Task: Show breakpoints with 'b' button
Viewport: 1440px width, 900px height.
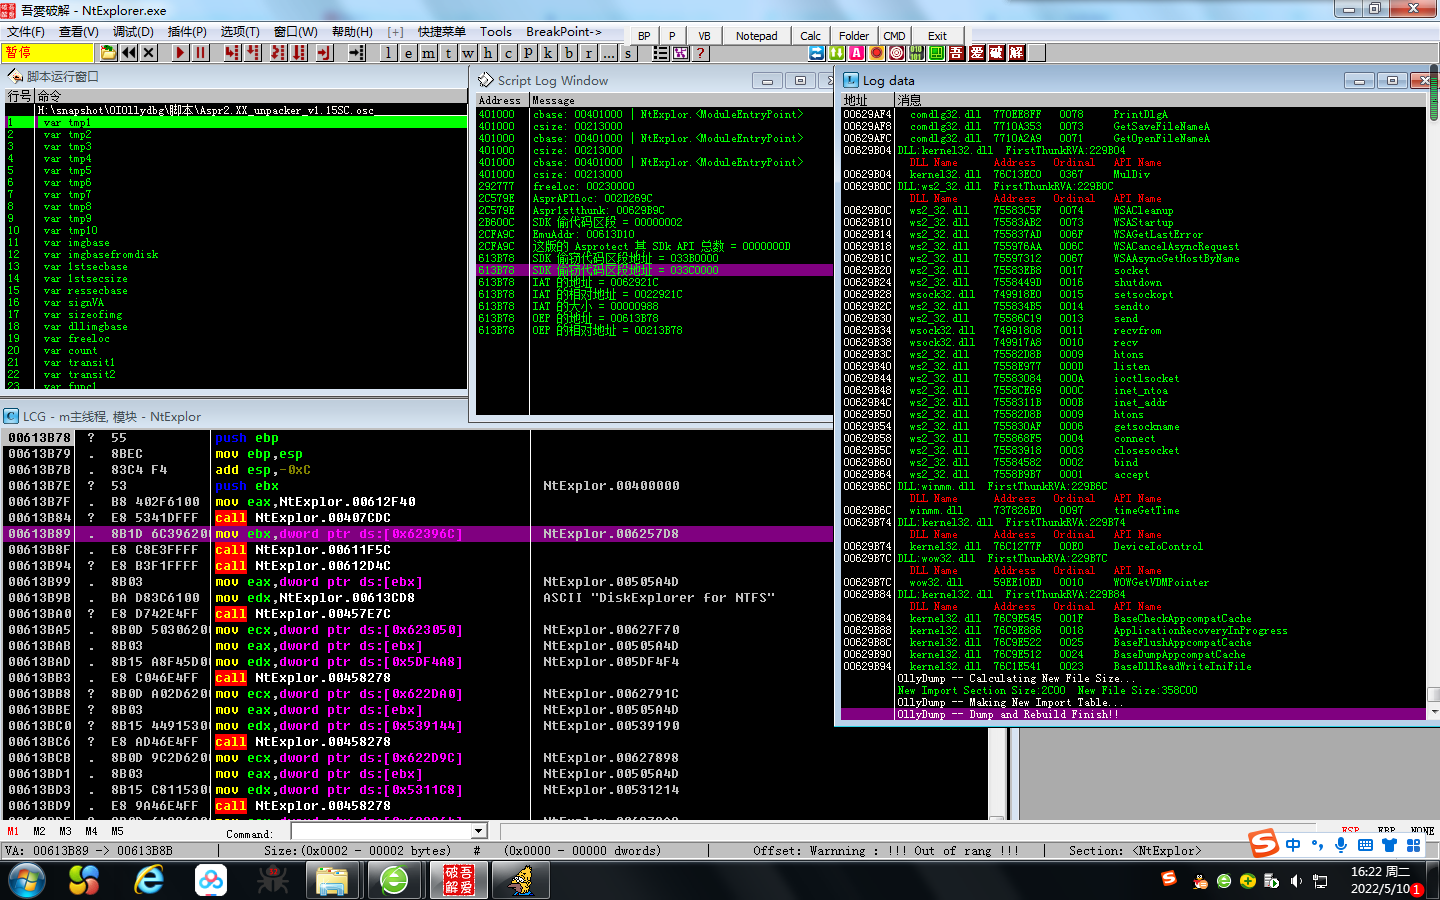Action: click(568, 53)
